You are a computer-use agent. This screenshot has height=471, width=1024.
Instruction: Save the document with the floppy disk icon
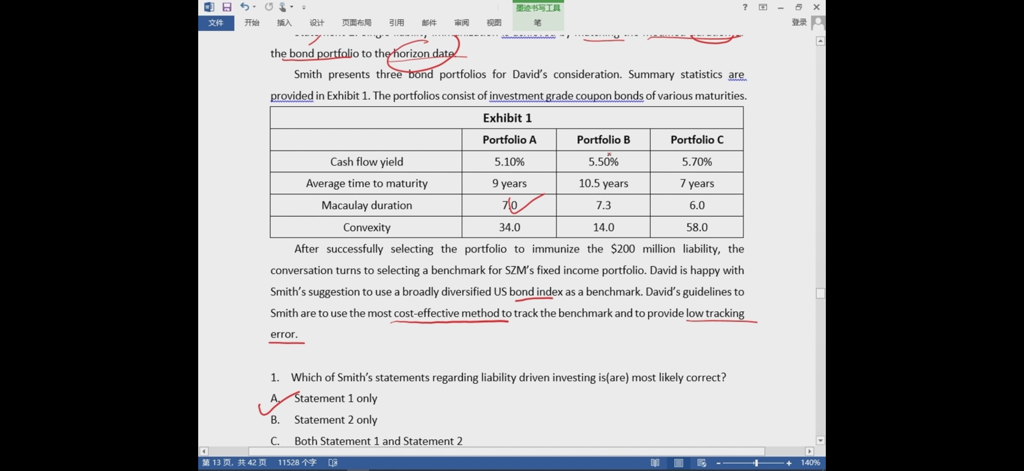[x=227, y=7]
